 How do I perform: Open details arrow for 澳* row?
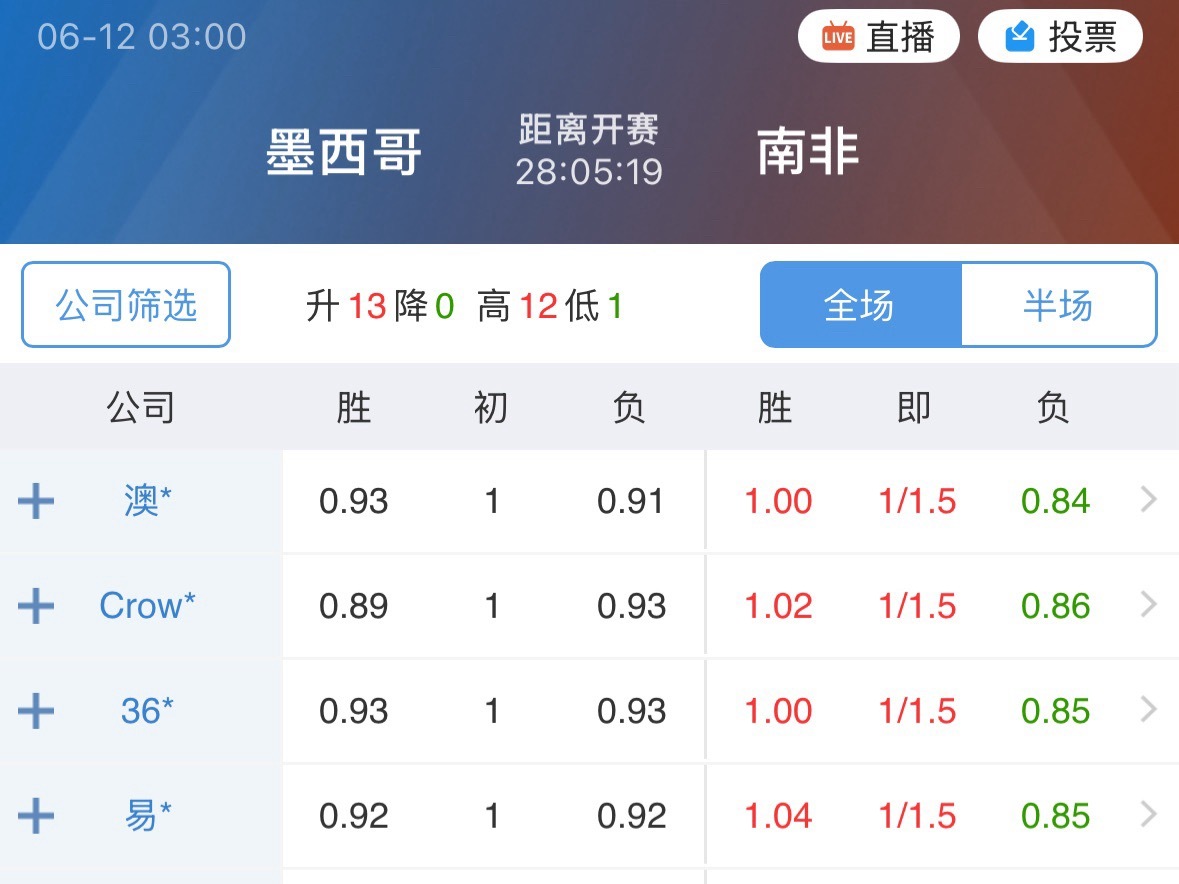tap(1148, 499)
